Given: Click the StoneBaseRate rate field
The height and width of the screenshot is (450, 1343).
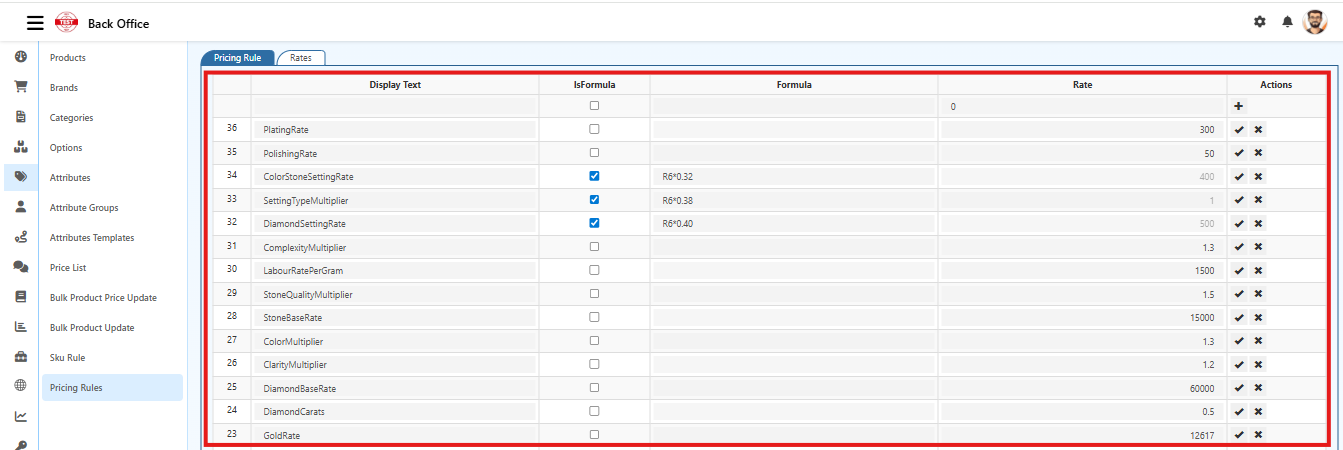Looking at the screenshot, I should coord(1080,317).
